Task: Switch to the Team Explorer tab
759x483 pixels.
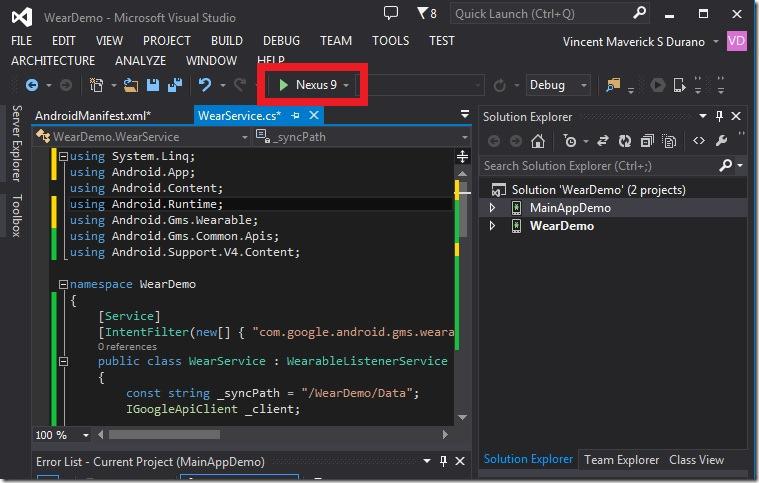Action: pos(622,460)
